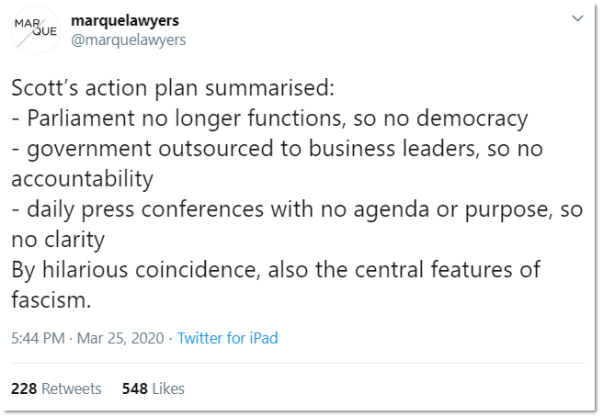Image resolution: width=600 pixels, height=416 pixels.
Task: View the 228 Retweets list
Action: (x=58, y=388)
